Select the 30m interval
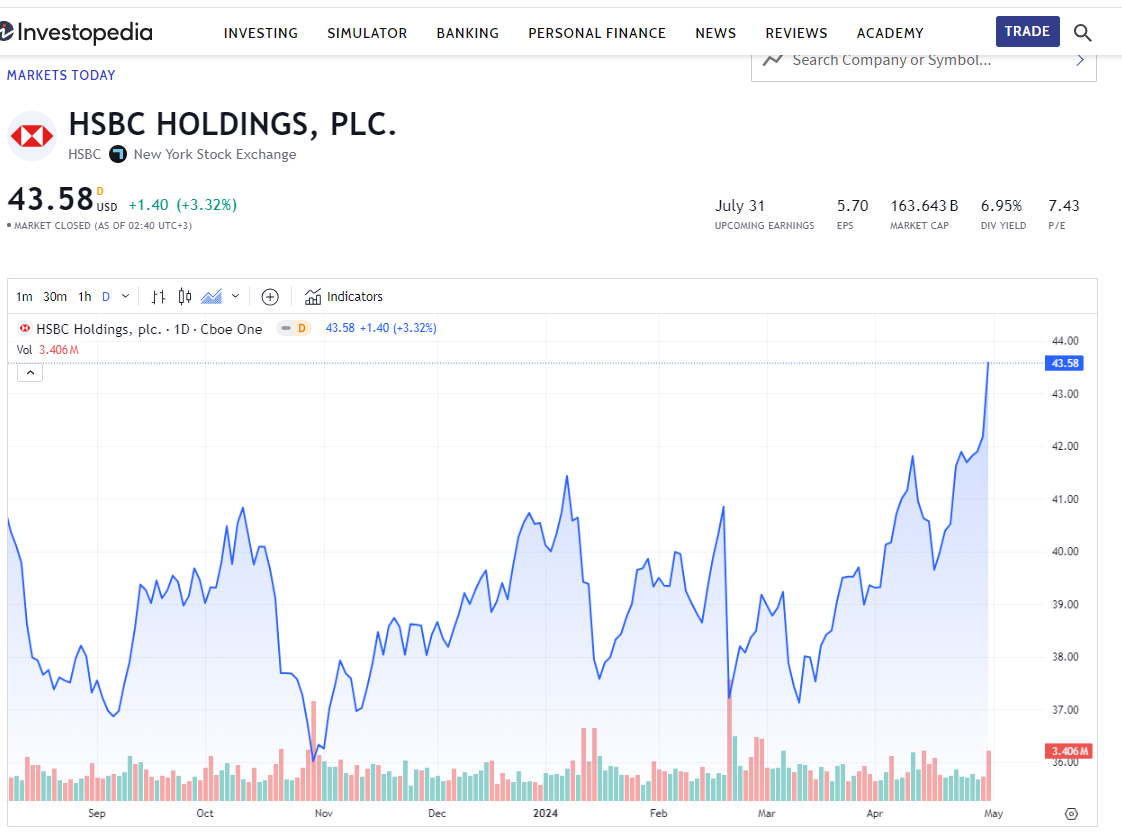 click(55, 297)
